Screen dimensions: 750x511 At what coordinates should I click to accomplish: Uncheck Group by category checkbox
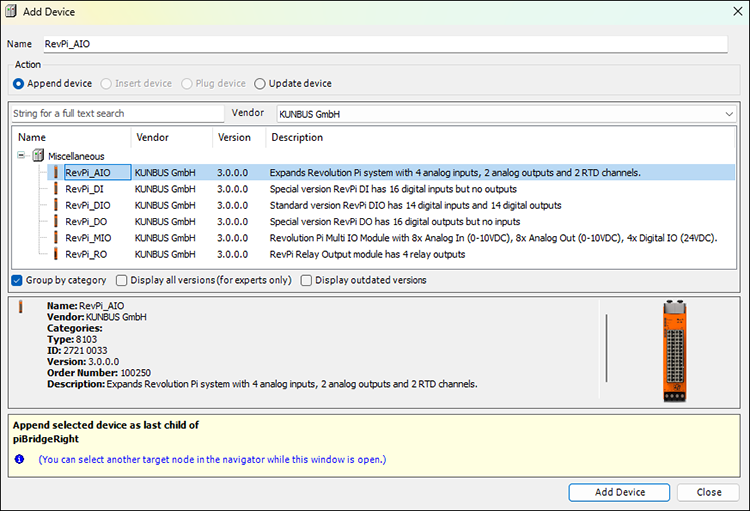[x=17, y=280]
